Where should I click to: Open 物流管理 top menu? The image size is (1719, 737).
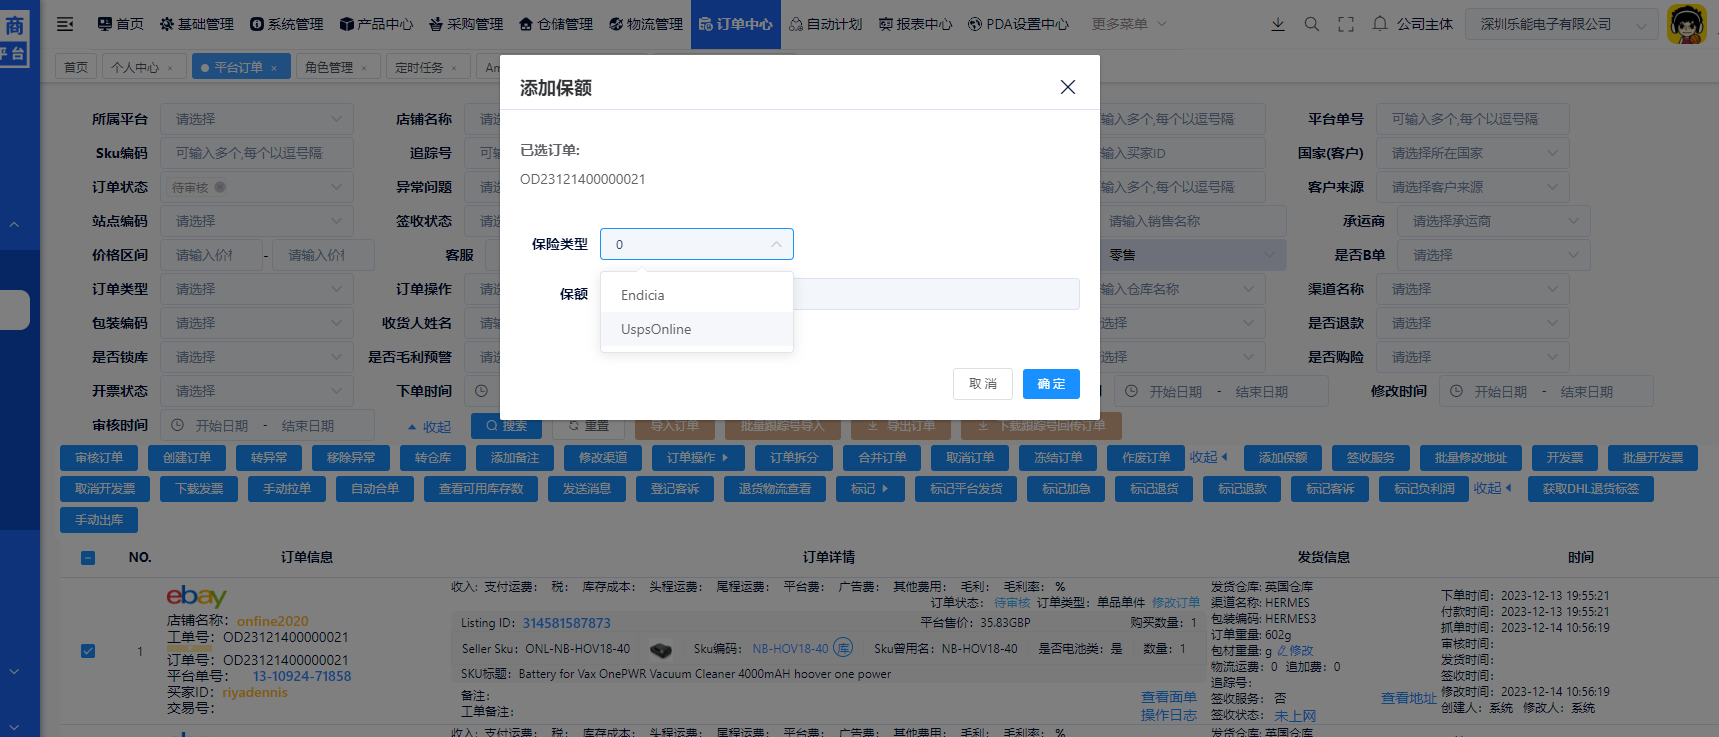646,24
